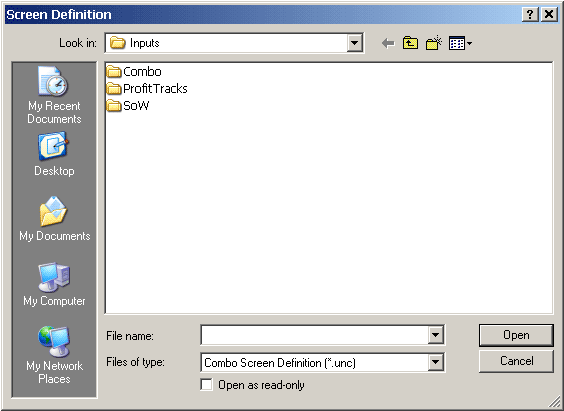Screen dimensions: 564x411
Task: Go to My Documents location
Action: 54,219
